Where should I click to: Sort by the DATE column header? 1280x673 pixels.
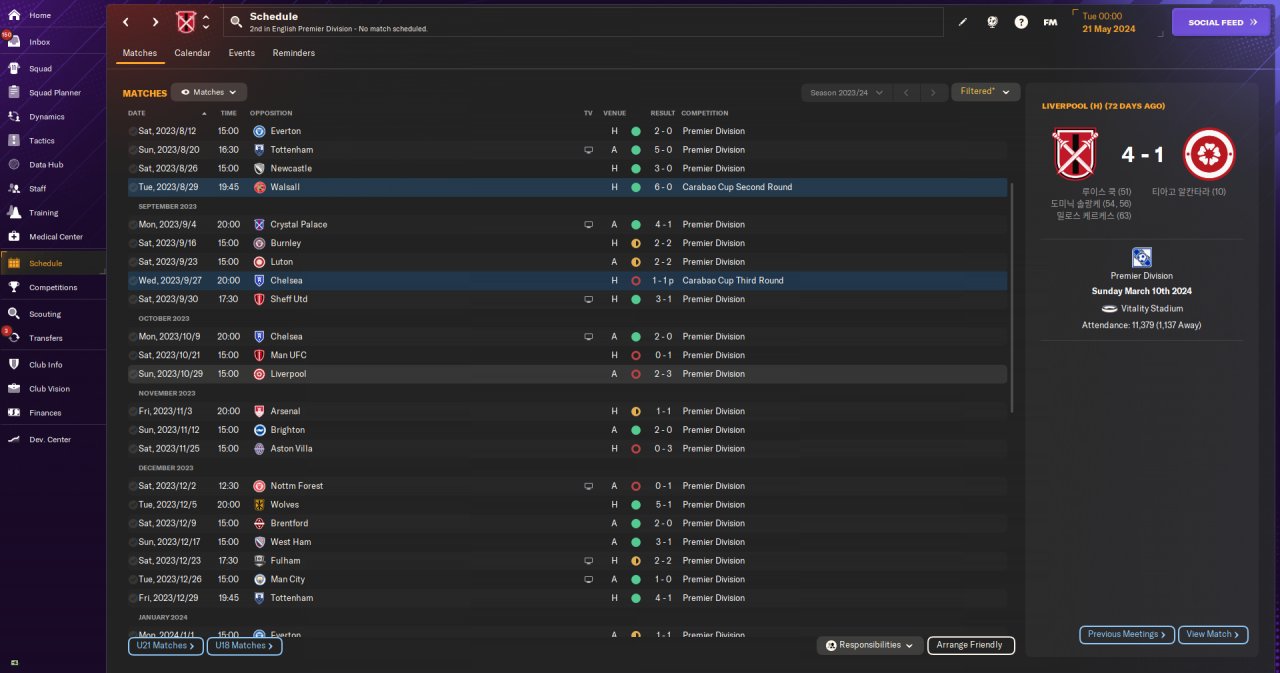[137, 113]
